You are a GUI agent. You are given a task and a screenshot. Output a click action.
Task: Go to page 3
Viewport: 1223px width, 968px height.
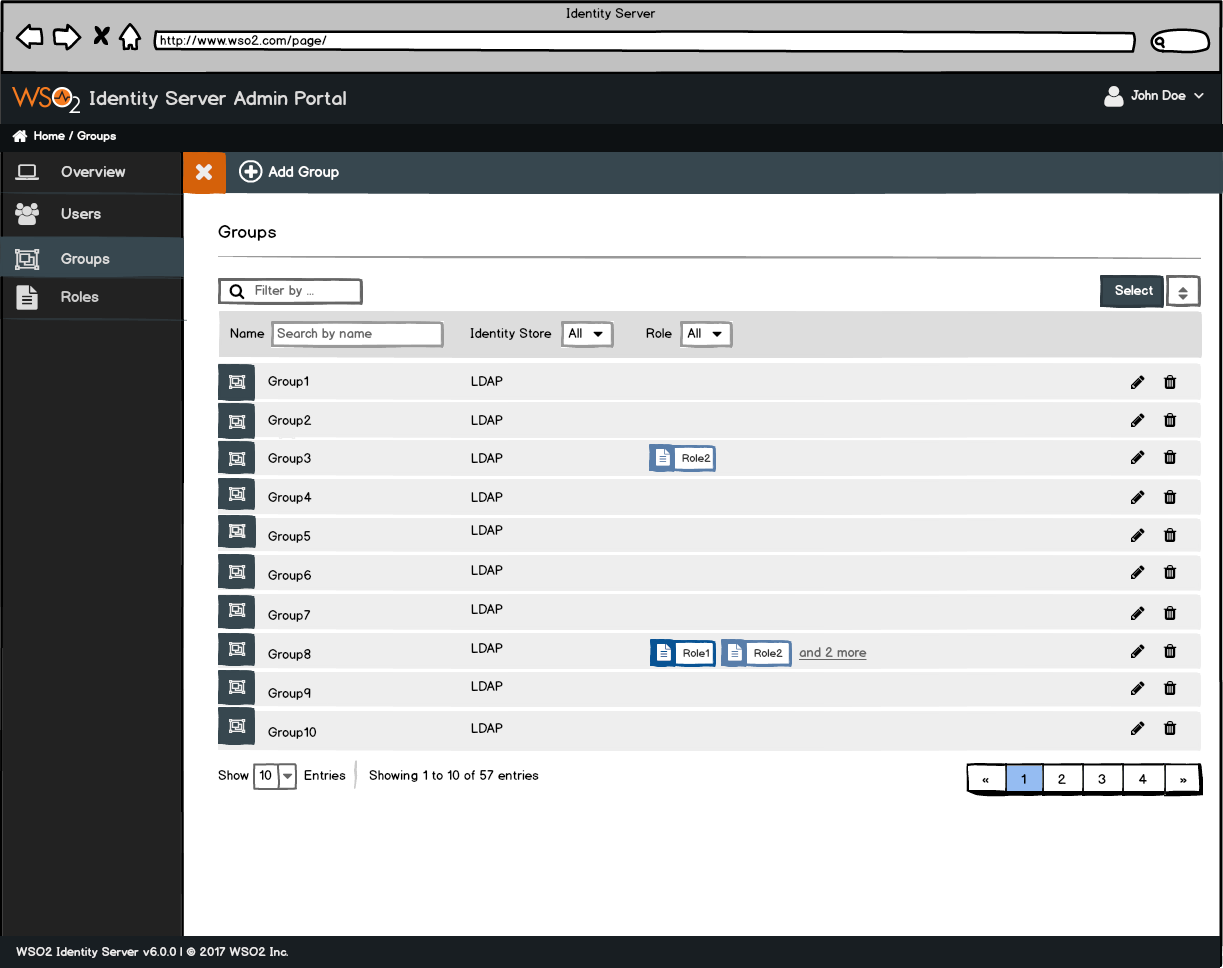coord(1102,779)
